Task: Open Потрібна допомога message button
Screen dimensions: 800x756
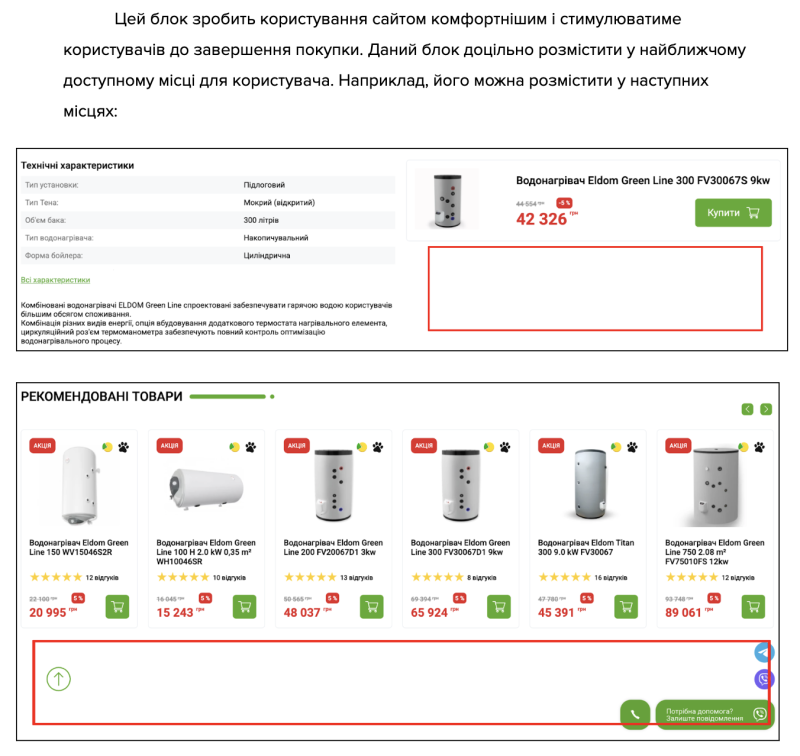Action: point(715,714)
